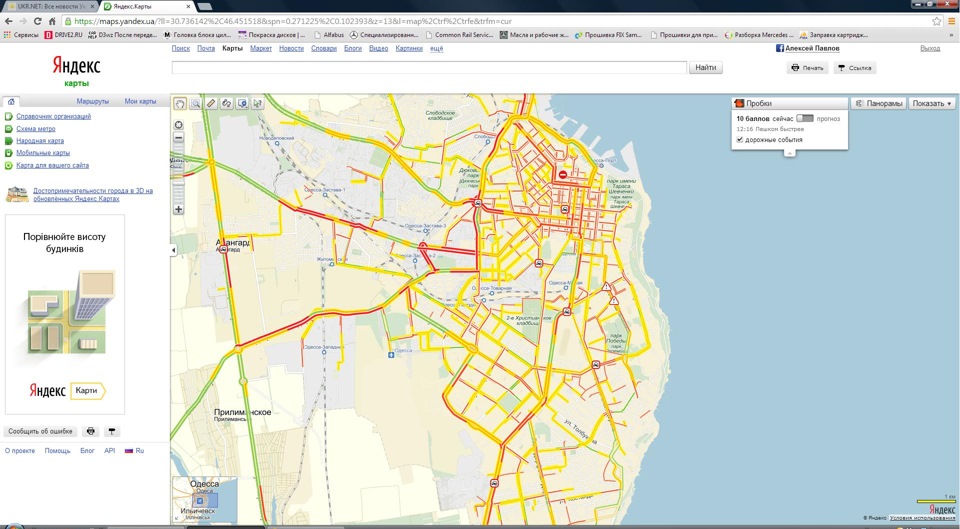
Task: Click the 3D buildings landmark thumbnail icon
Action: pyautogui.click(x=17, y=194)
